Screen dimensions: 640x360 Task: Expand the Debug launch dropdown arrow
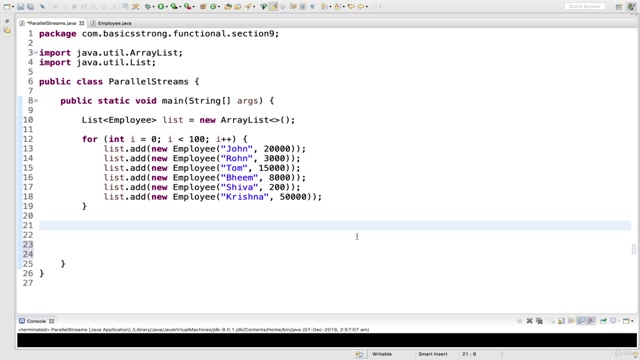pos(153,7)
